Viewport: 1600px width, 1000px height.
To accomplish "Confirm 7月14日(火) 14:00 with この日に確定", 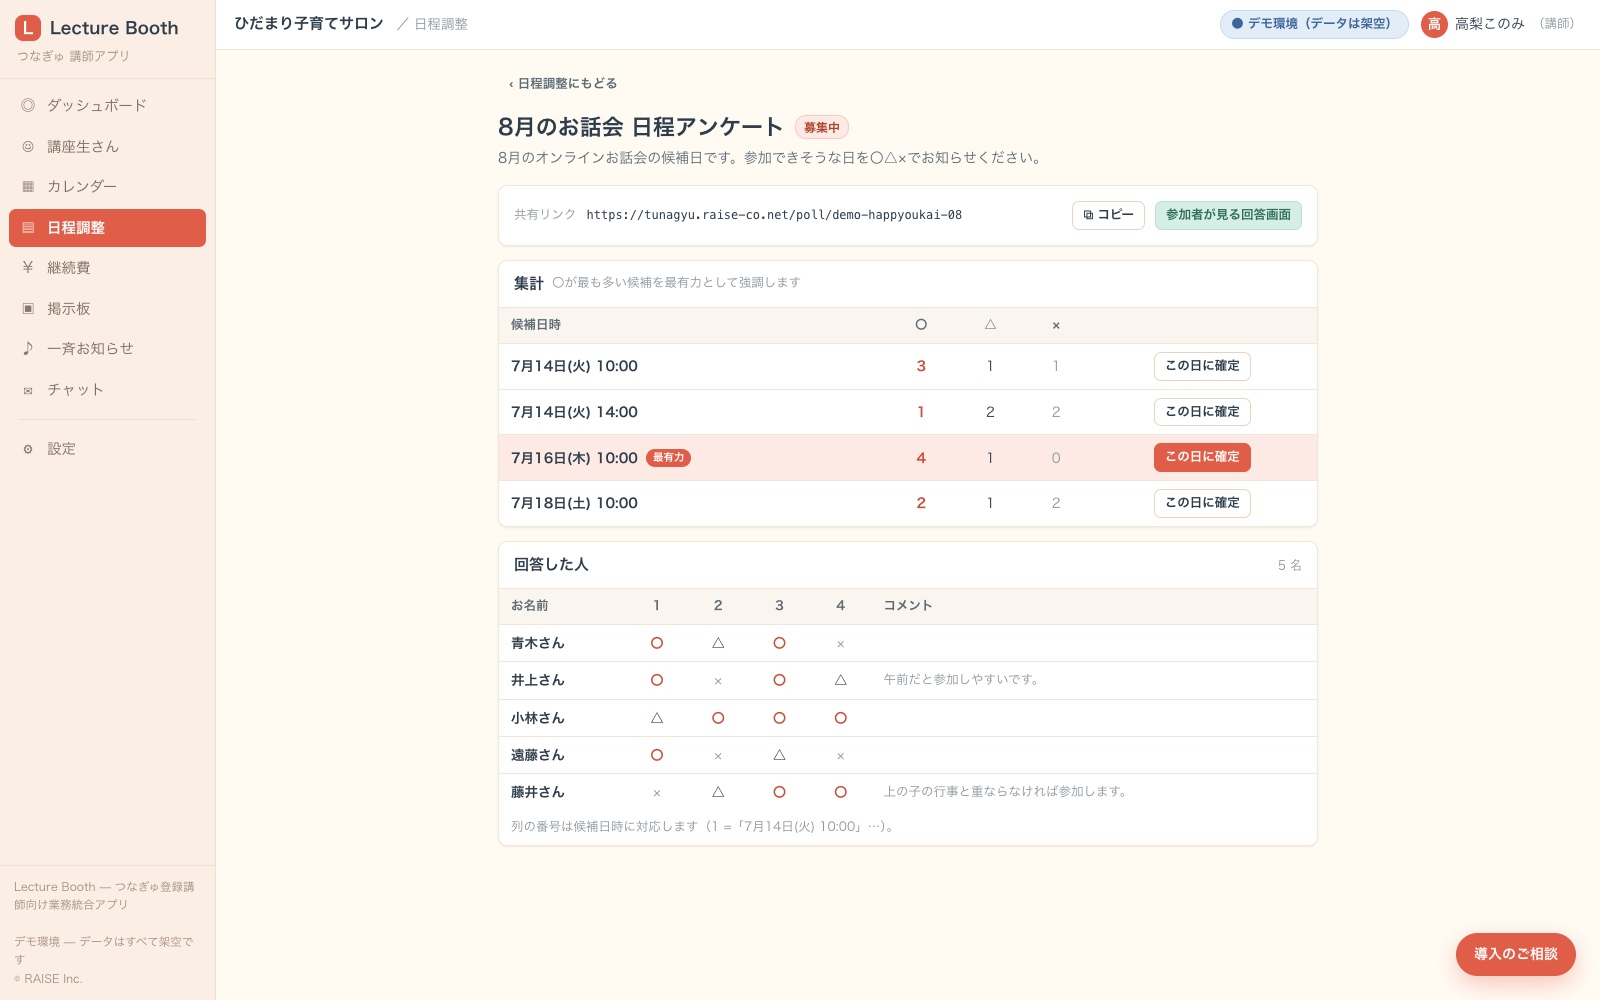I will click(1202, 412).
